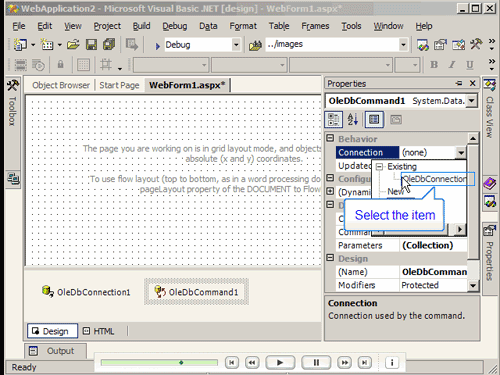Click the Lock Element padlock icon

click(60, 65)
